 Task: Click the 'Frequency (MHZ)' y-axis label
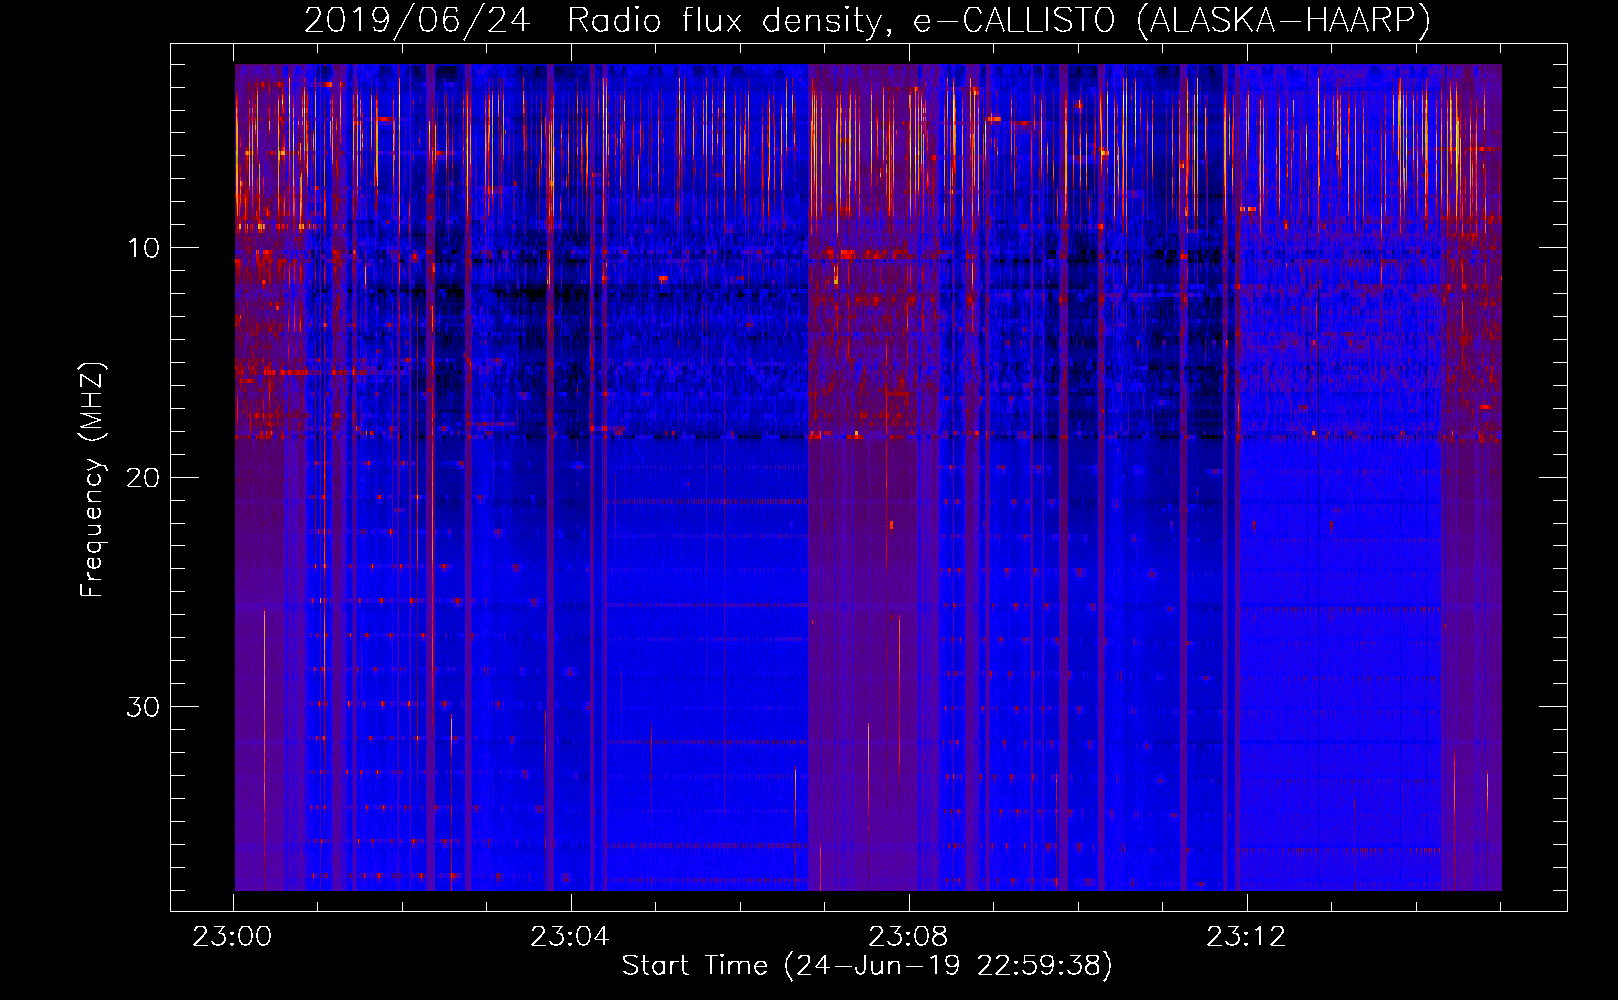point(92,480)
